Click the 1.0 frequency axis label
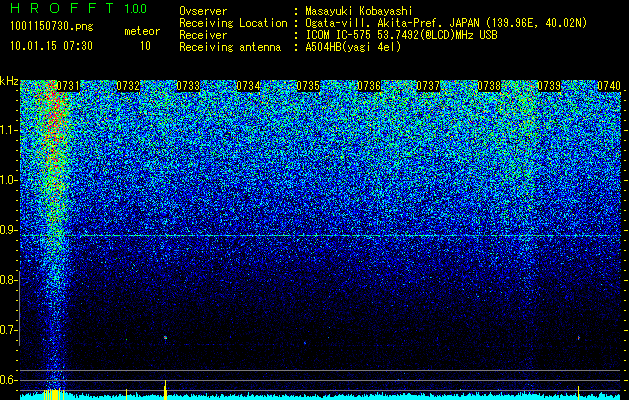This screenshot has height=400, width=629. click(8, 181)
